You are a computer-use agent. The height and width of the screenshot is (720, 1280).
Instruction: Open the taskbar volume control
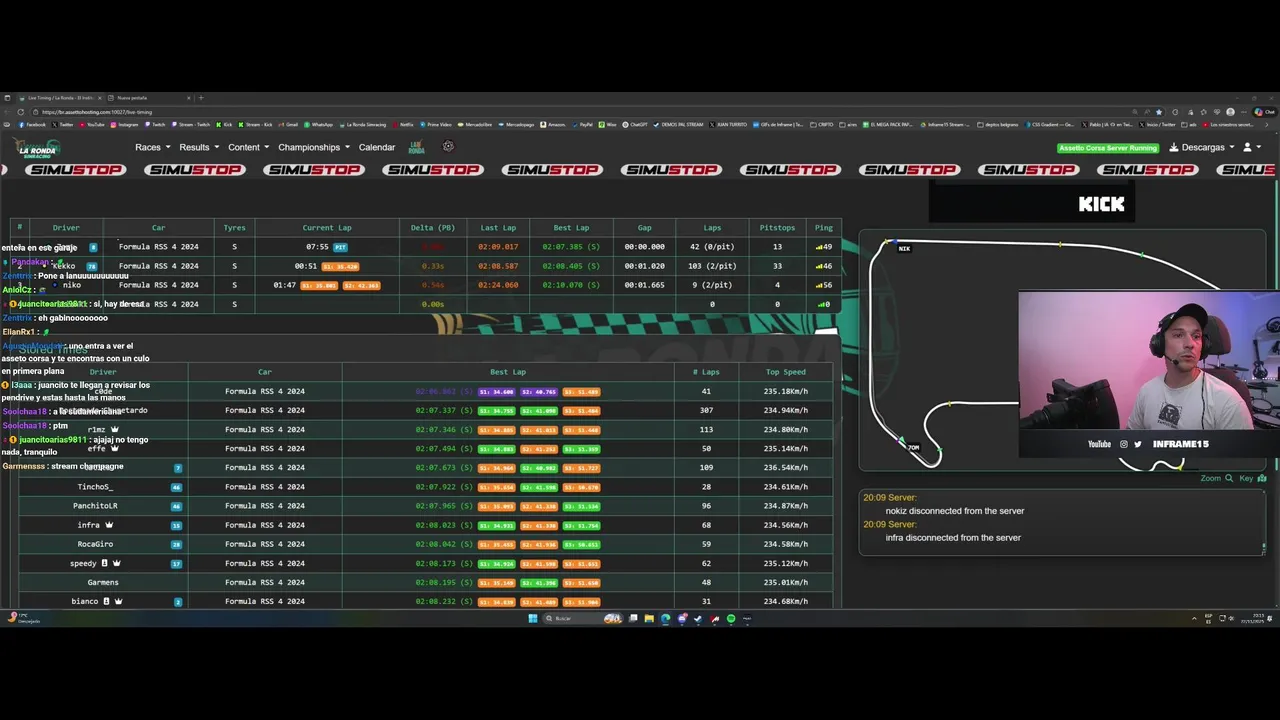click(1231, 618)
